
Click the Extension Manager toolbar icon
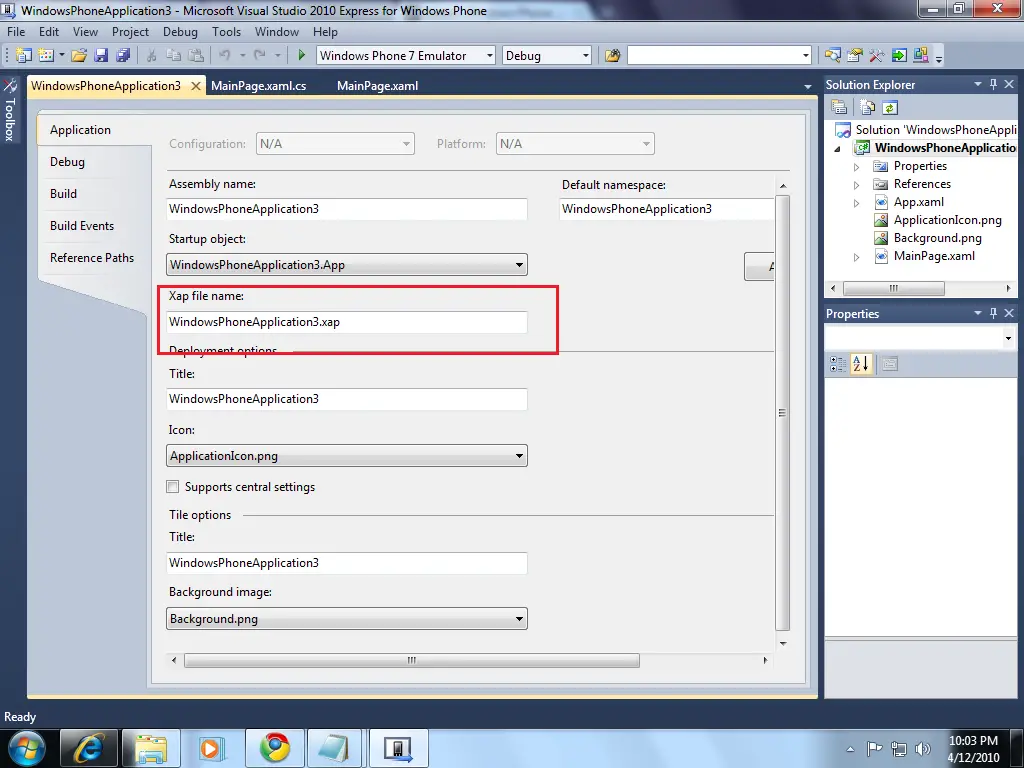(x=921, y=56)
